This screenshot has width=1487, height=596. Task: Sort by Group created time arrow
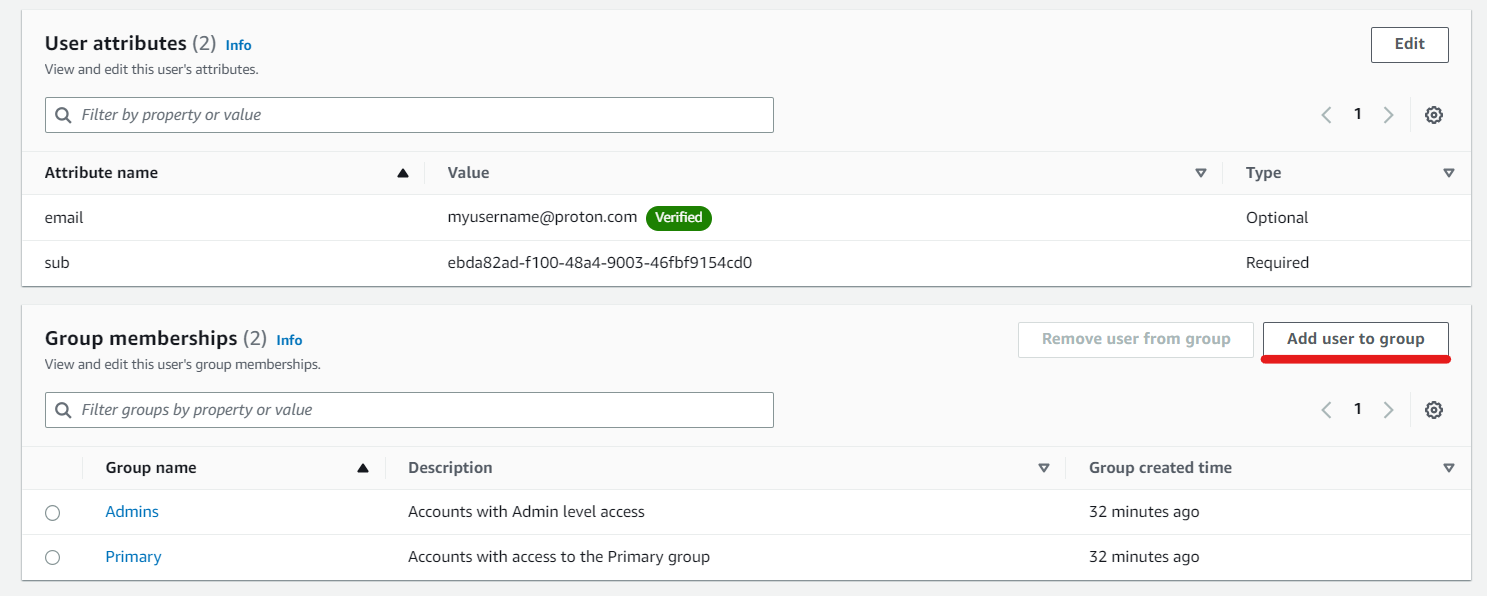point(1448,468)
